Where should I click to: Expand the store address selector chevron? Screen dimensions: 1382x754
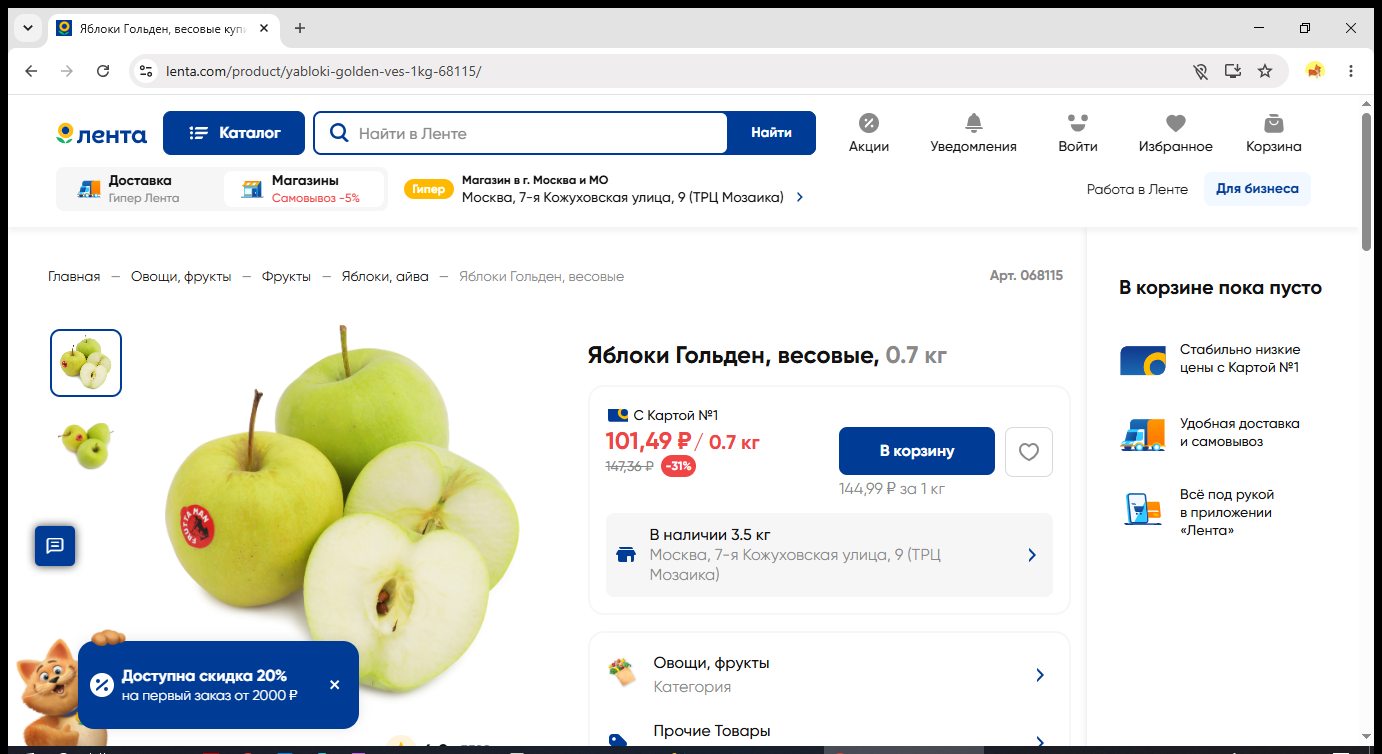click(800, 198)
